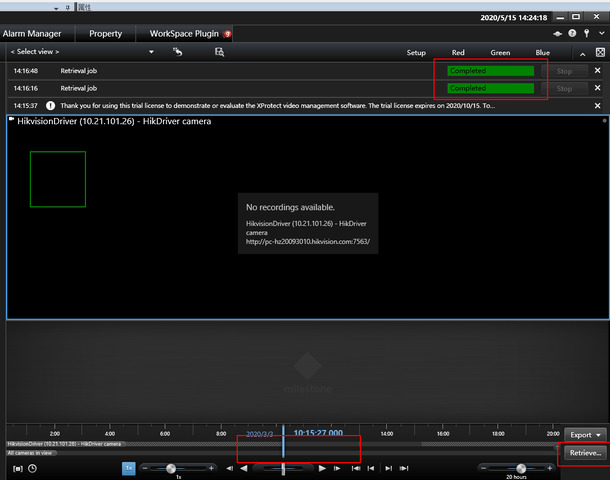Image resolution: width=610 pixels, height=480 pixels.
Task: Expand the Select view dropdown
Action: (x=152, y=52)
